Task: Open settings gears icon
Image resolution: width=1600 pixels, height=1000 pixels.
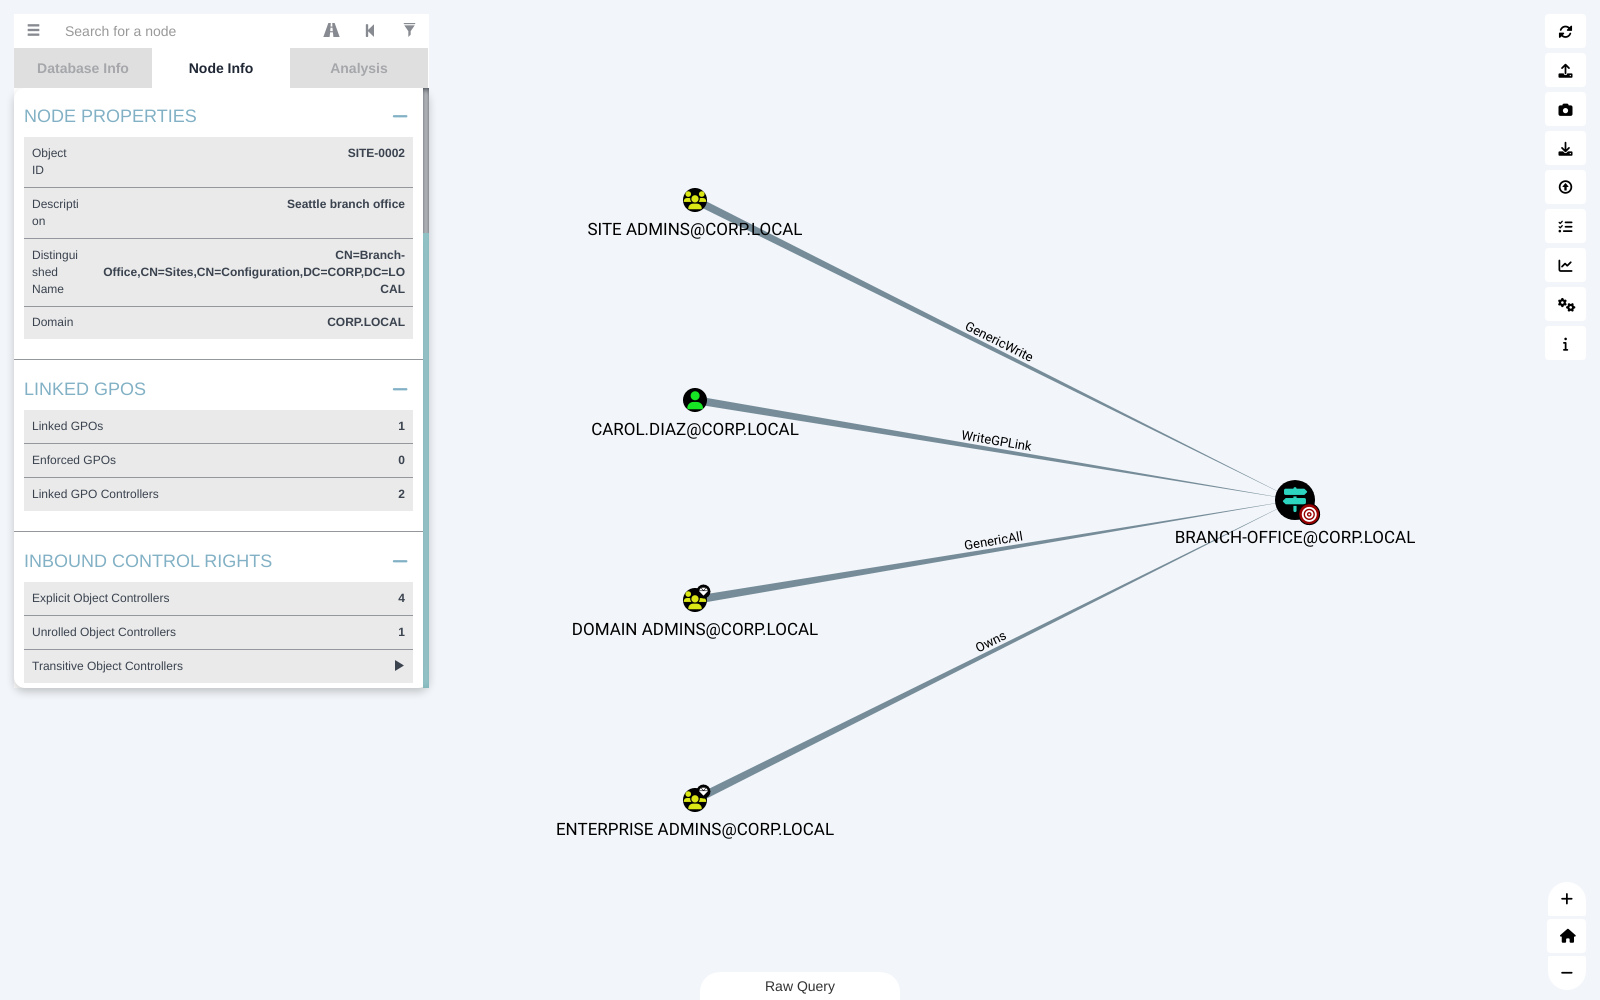Action: tap(1565, 305)
